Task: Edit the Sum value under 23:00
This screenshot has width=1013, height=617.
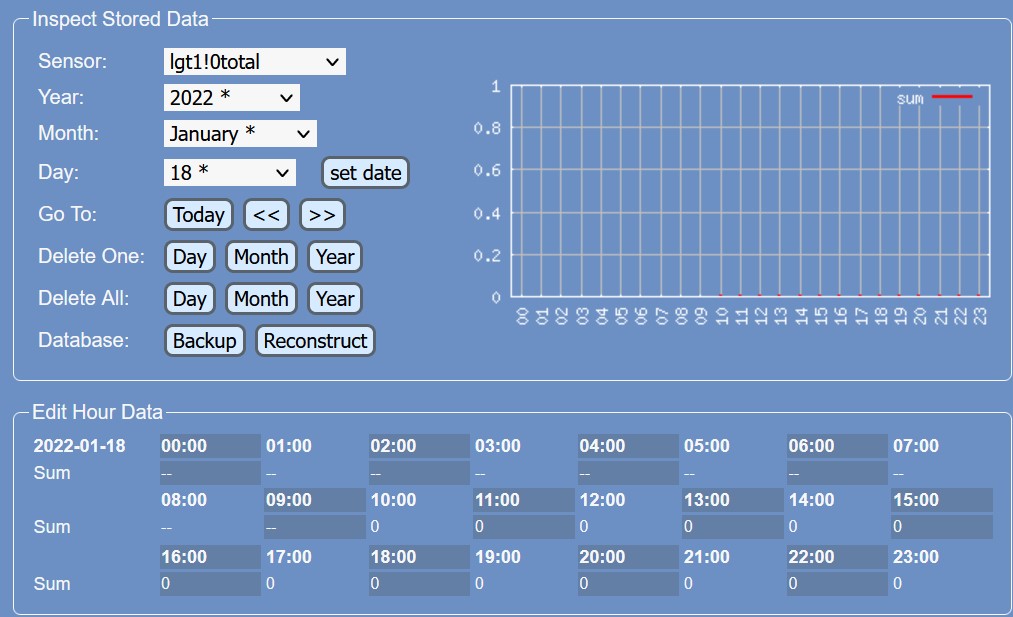Action: tap(942, 584)
